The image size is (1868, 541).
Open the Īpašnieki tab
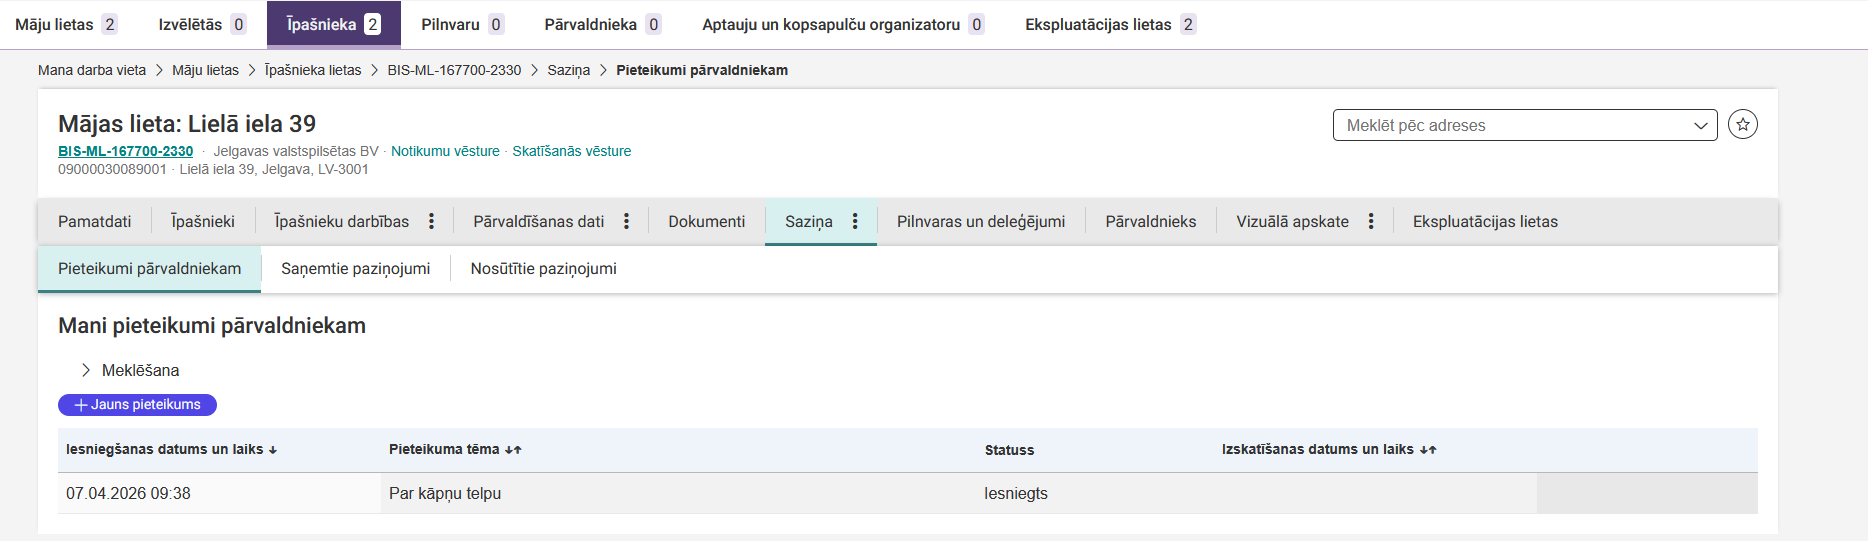pyautogui.click(x=203, y=221)
